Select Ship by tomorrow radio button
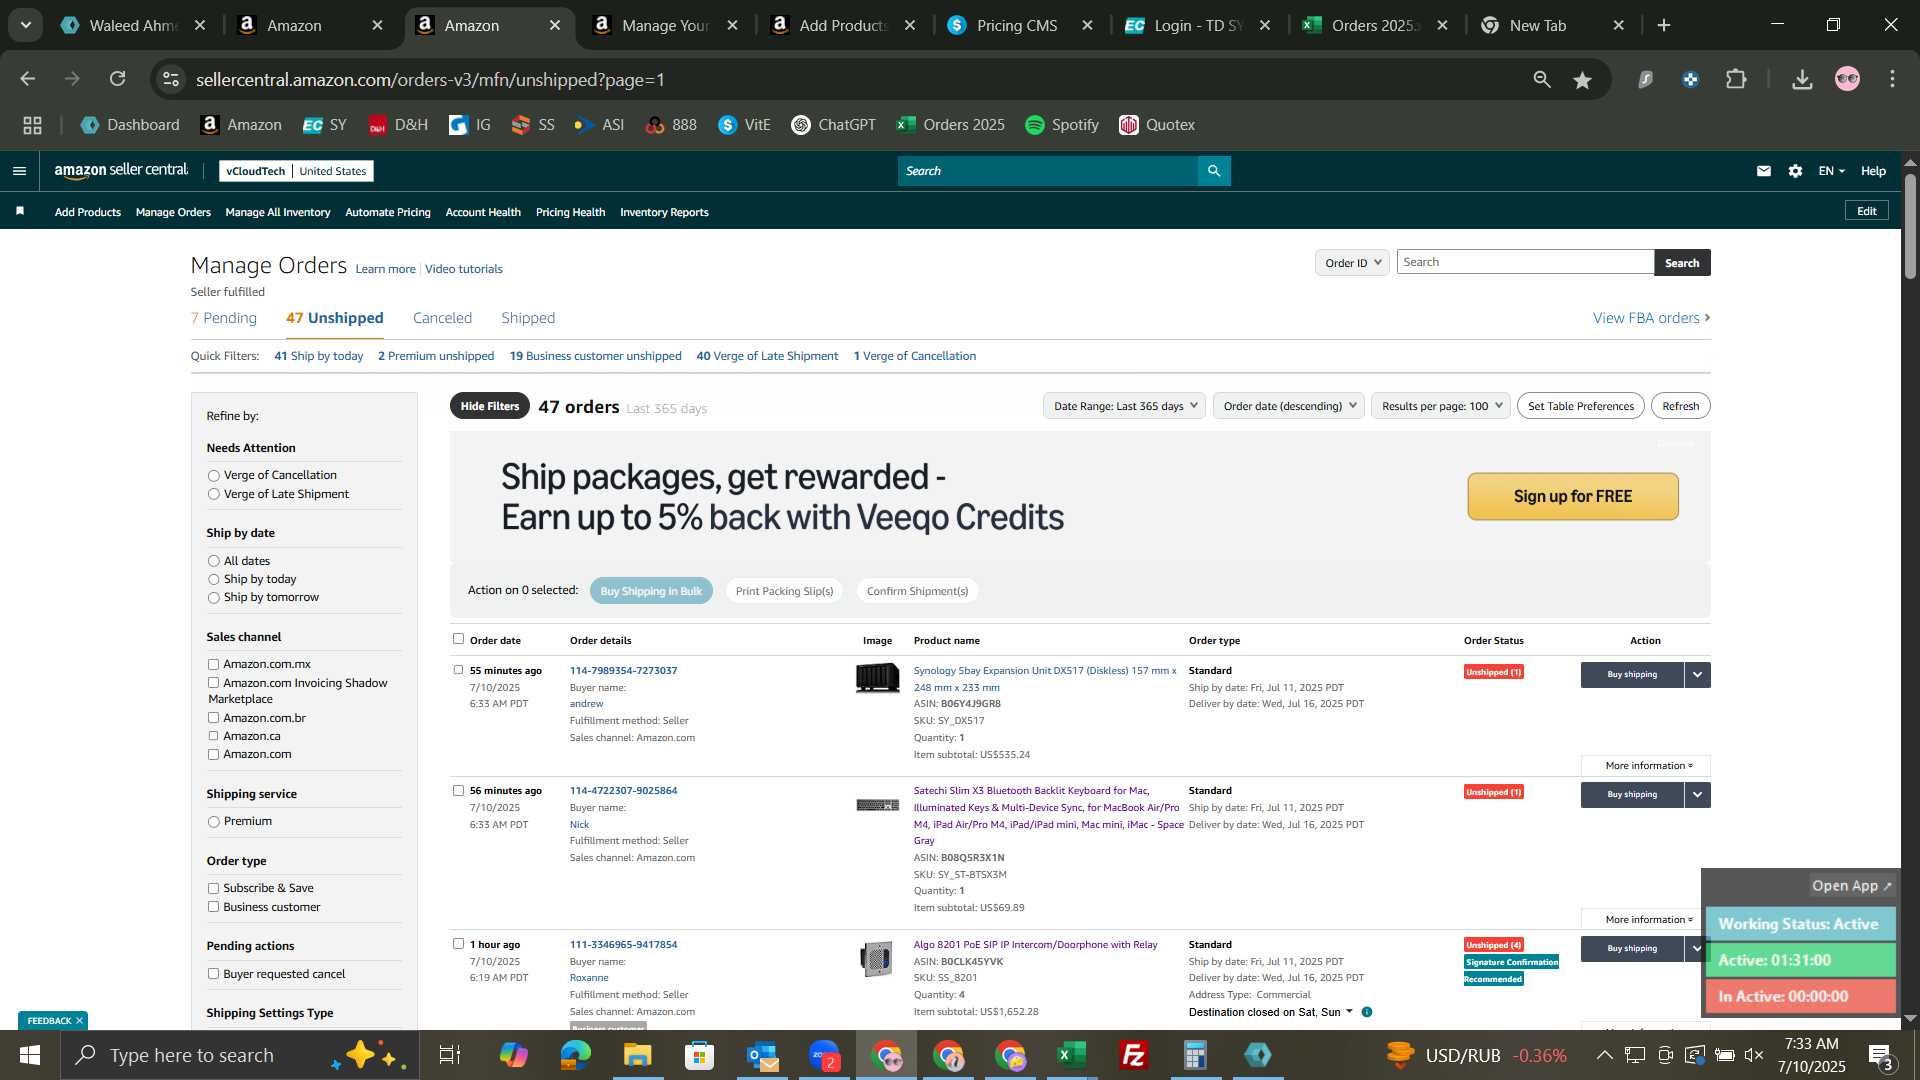This screenshot has height=1080, width=1920. click(x=213, y=598)
